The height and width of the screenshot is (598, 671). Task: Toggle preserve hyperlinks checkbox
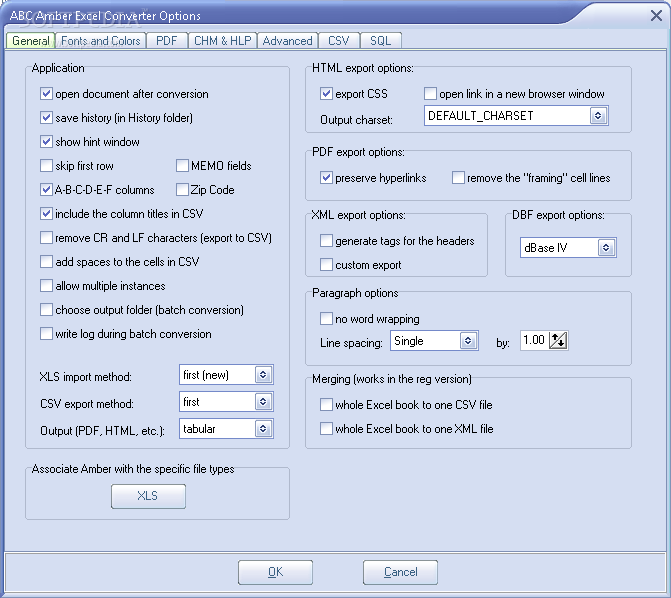[327, 178]
